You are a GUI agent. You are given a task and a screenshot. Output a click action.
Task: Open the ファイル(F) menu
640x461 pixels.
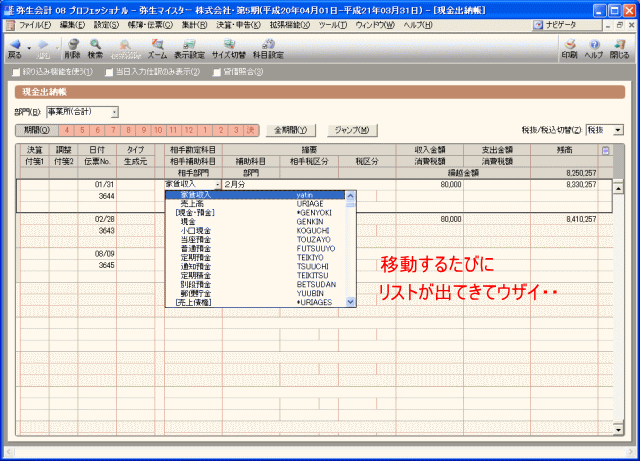[x=35, y=25]
